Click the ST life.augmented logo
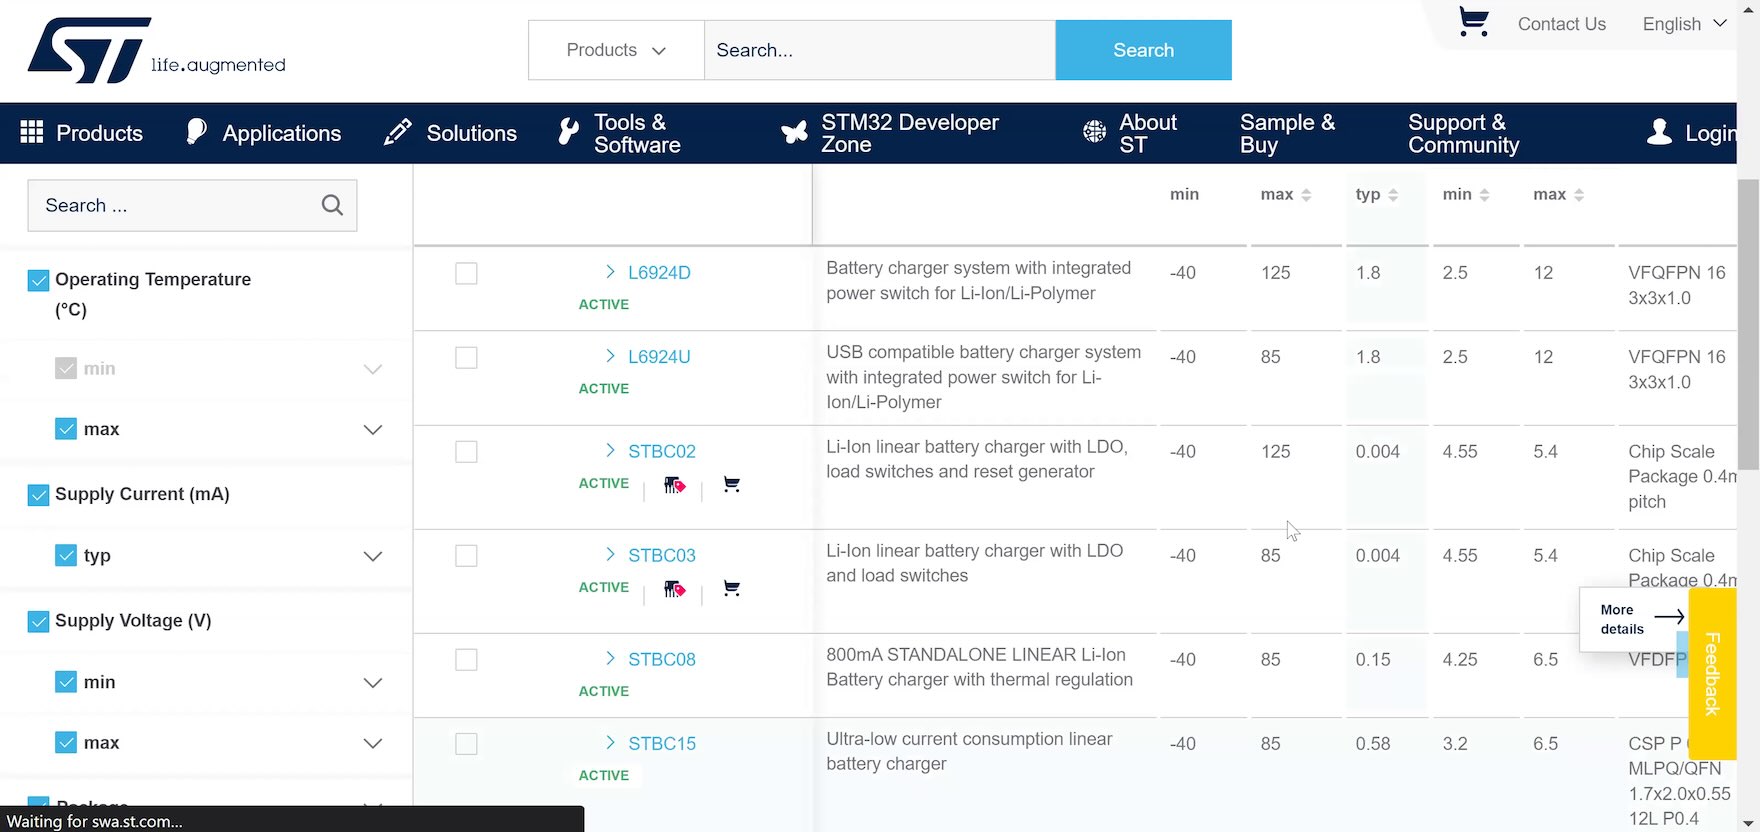 point(156,51)
